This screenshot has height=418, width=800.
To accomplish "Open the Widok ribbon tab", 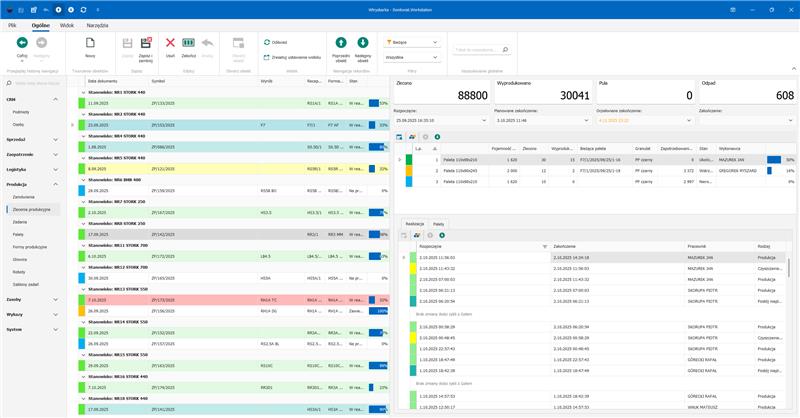I will click(67, 23).
